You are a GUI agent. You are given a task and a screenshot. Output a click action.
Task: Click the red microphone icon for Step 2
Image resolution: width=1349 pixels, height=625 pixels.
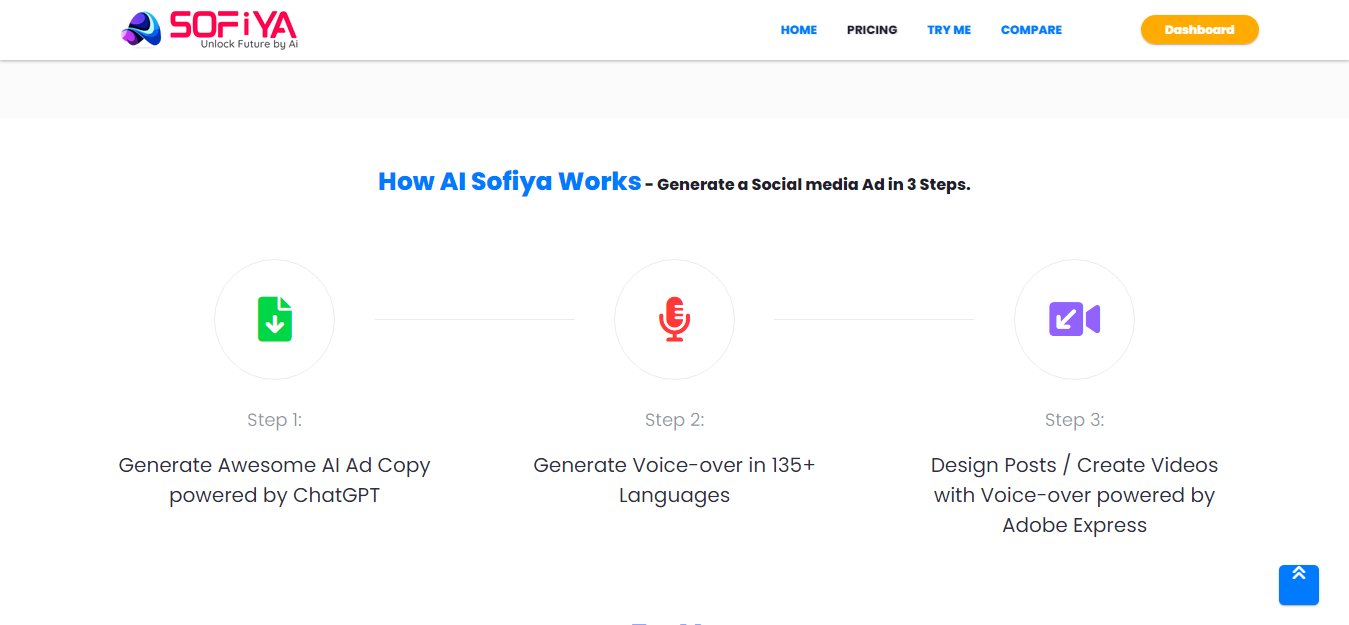pyautogui.click(x=674, y=319)
